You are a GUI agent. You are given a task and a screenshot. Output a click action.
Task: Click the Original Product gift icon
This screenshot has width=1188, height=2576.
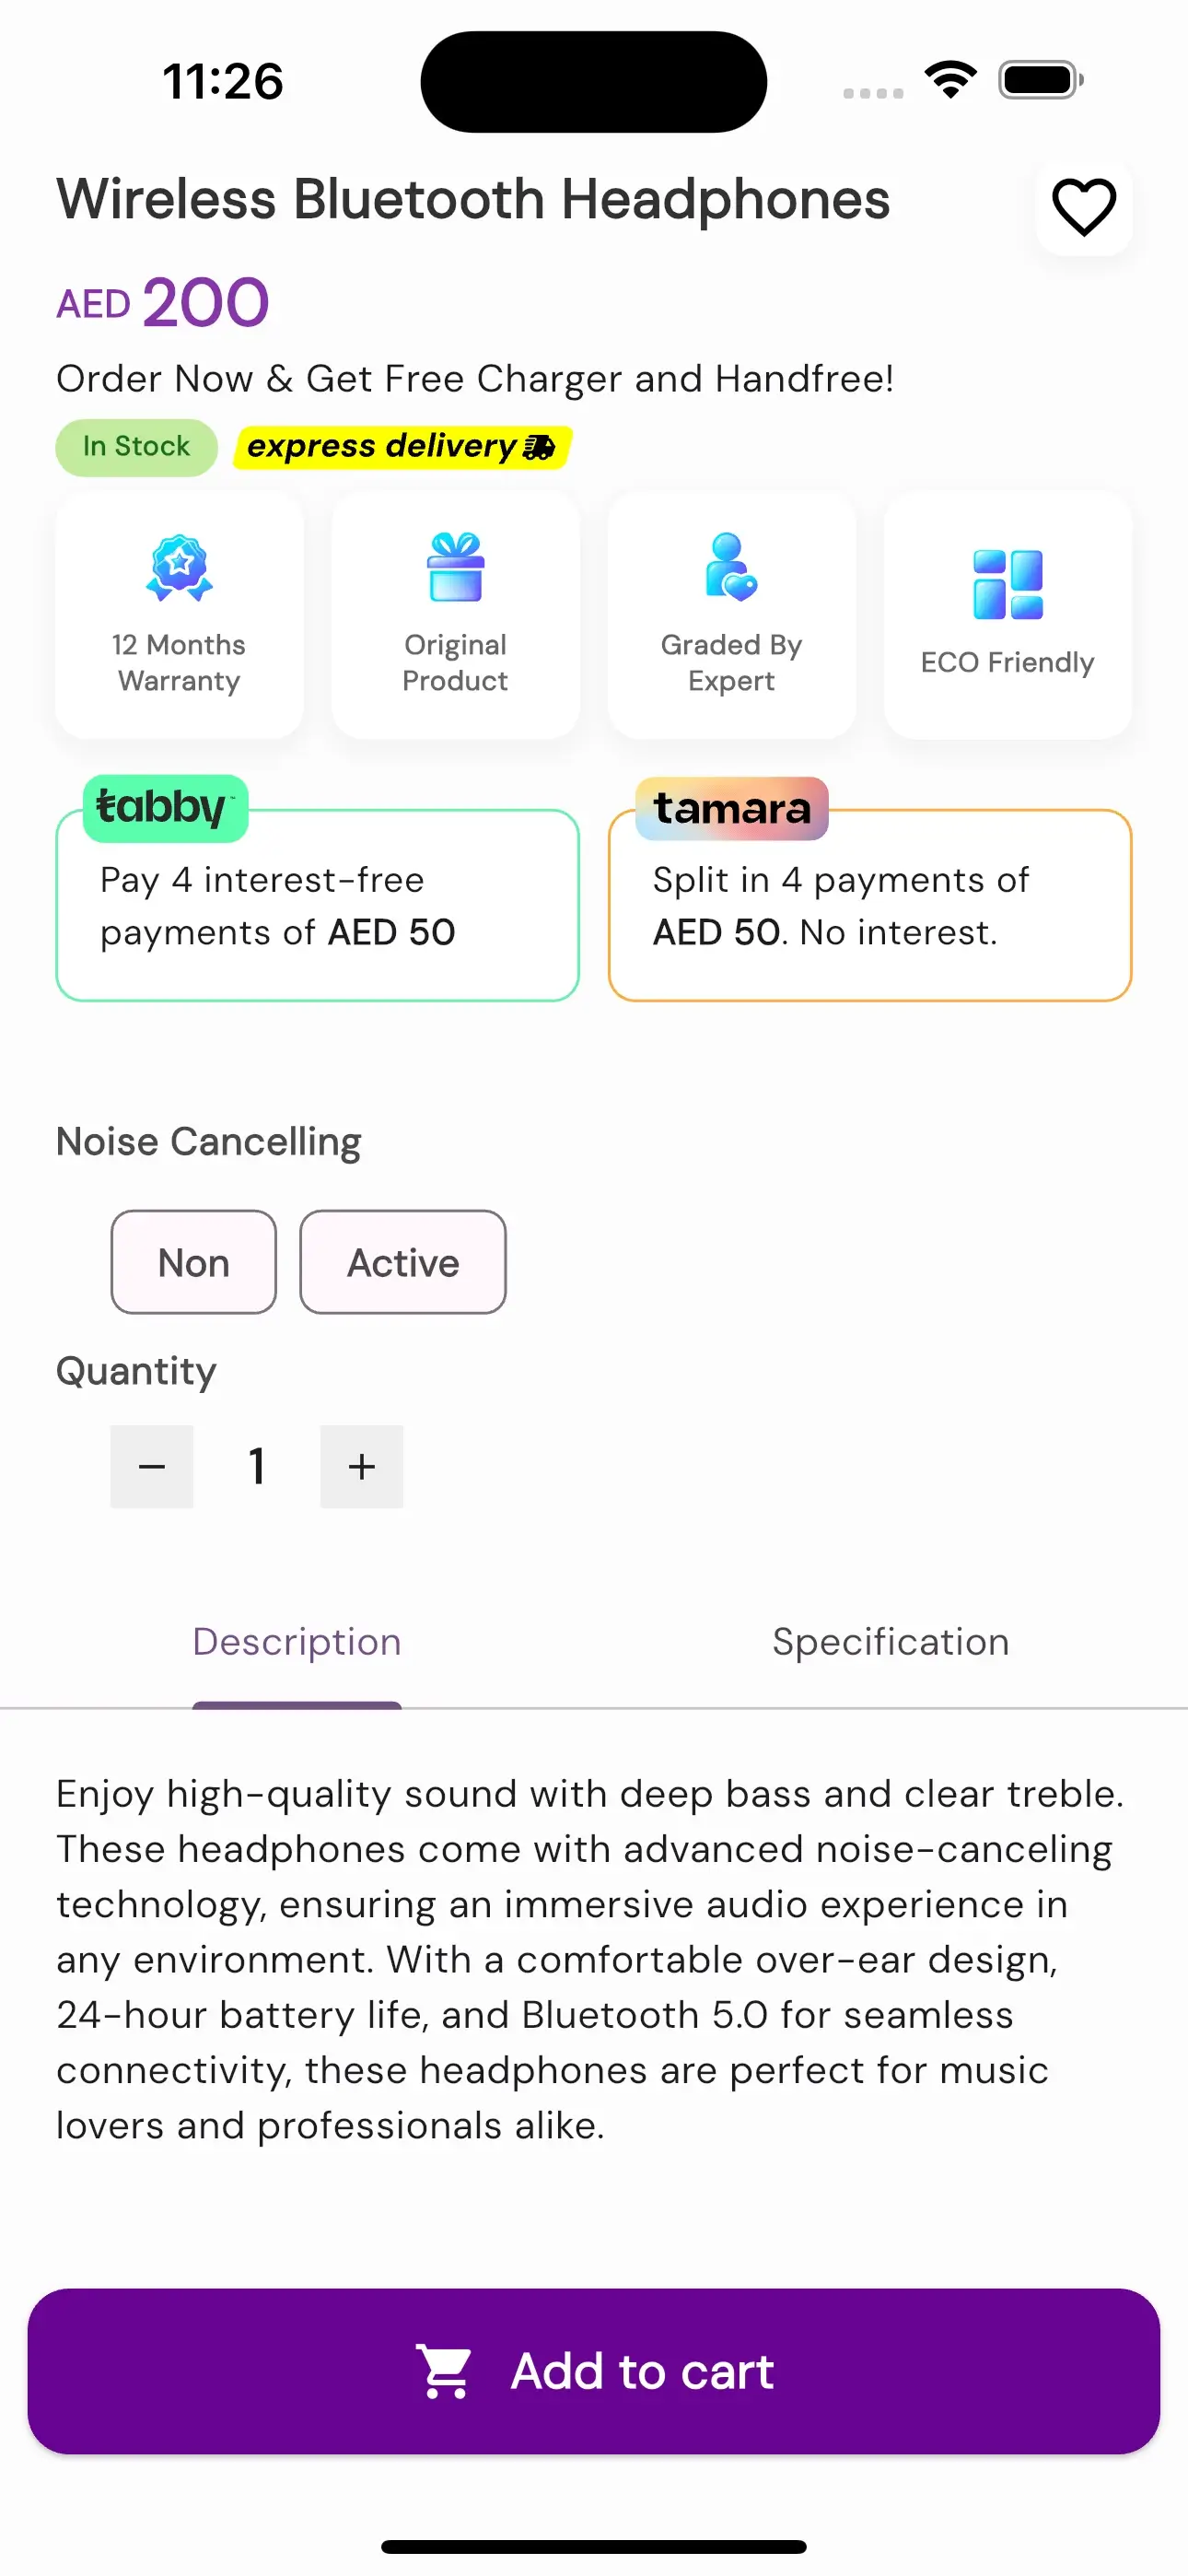455,567
